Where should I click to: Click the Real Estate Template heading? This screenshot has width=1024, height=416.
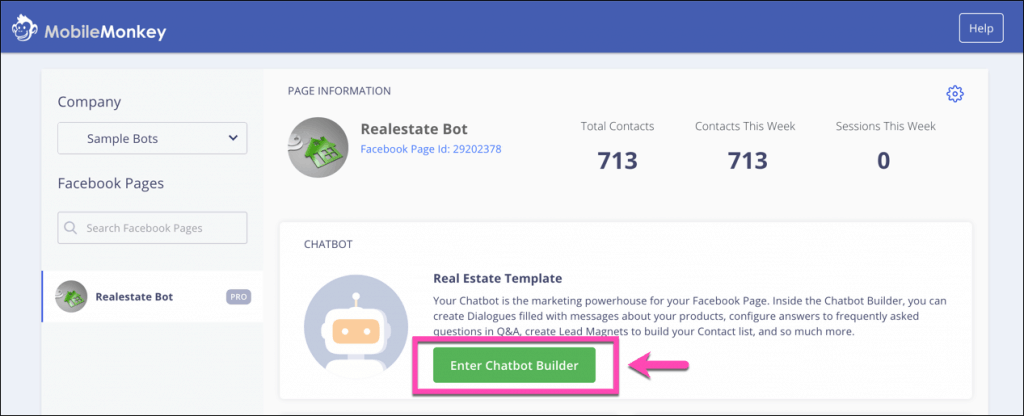(x=498, y=278)
